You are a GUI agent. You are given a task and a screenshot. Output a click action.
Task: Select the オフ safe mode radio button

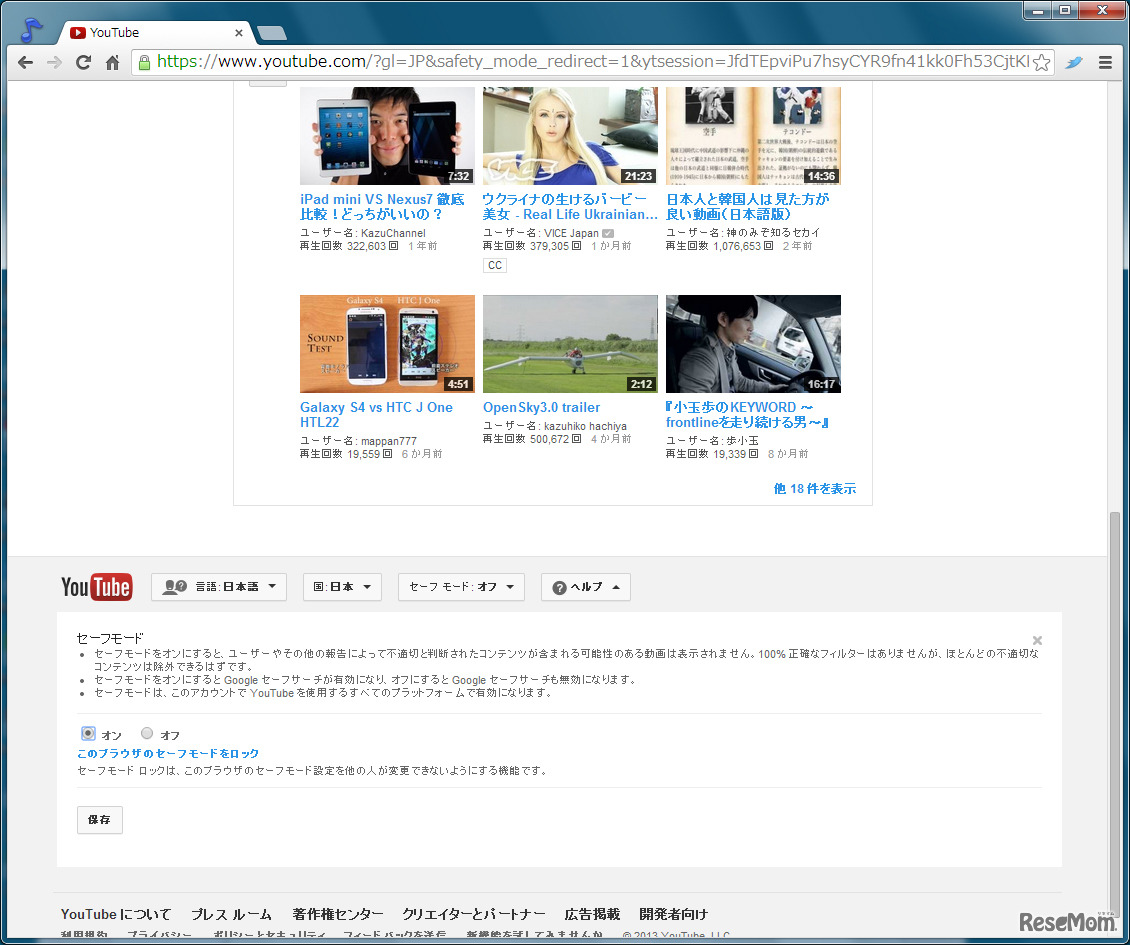(147, 734)
